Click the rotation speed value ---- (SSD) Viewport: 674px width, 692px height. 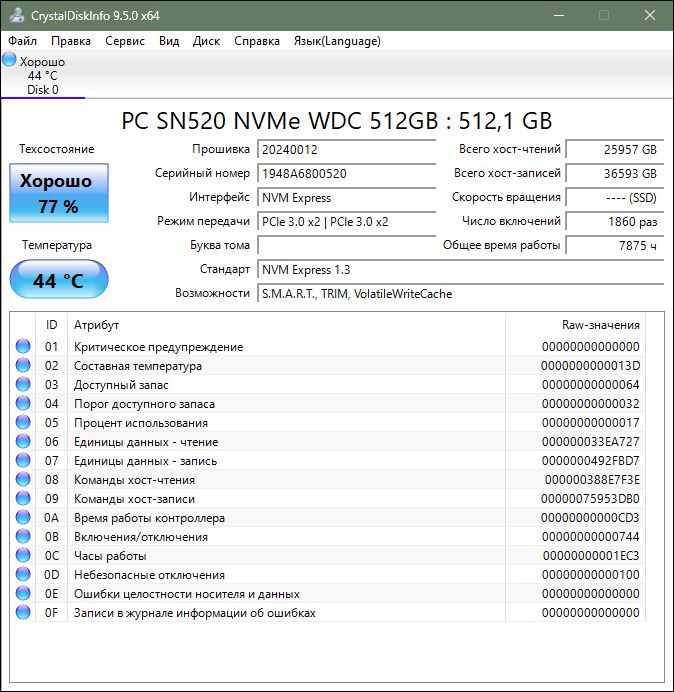614,198
